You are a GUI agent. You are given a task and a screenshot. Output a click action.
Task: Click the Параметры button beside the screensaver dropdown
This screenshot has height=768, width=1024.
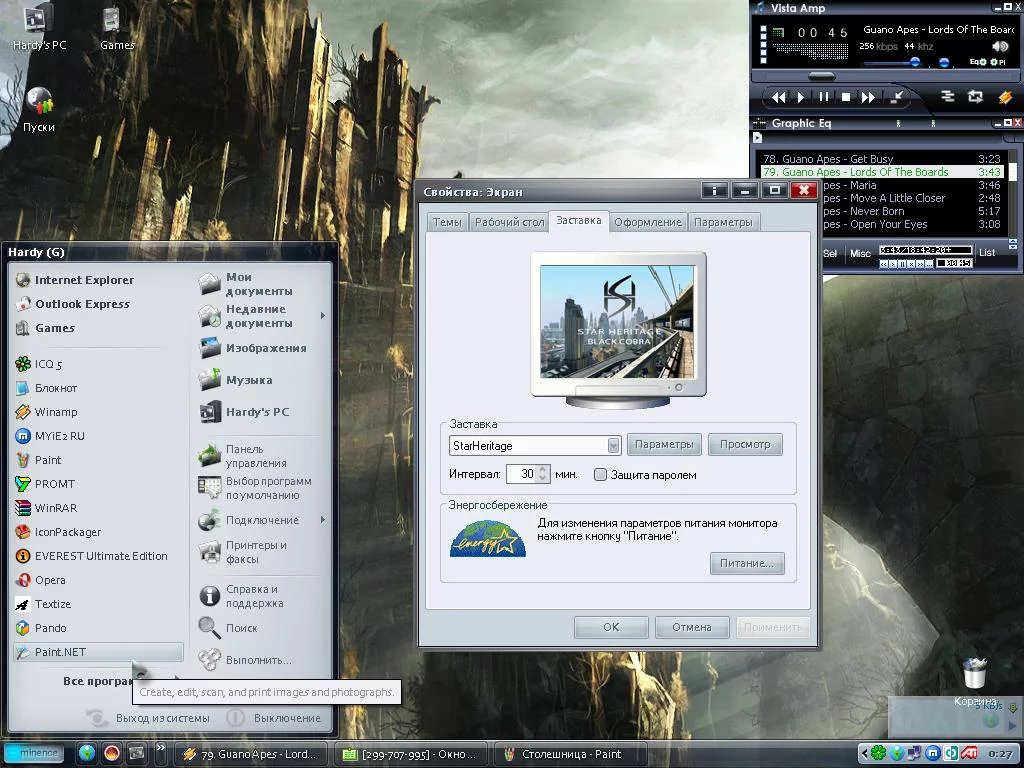(664, 445)
